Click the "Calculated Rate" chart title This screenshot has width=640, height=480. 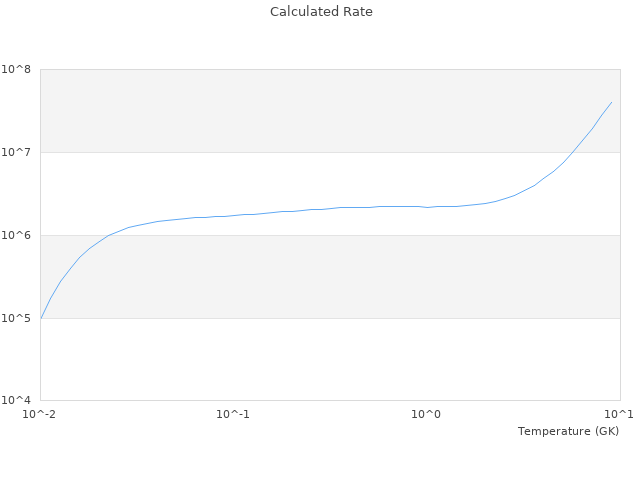[x=321, y=12]
